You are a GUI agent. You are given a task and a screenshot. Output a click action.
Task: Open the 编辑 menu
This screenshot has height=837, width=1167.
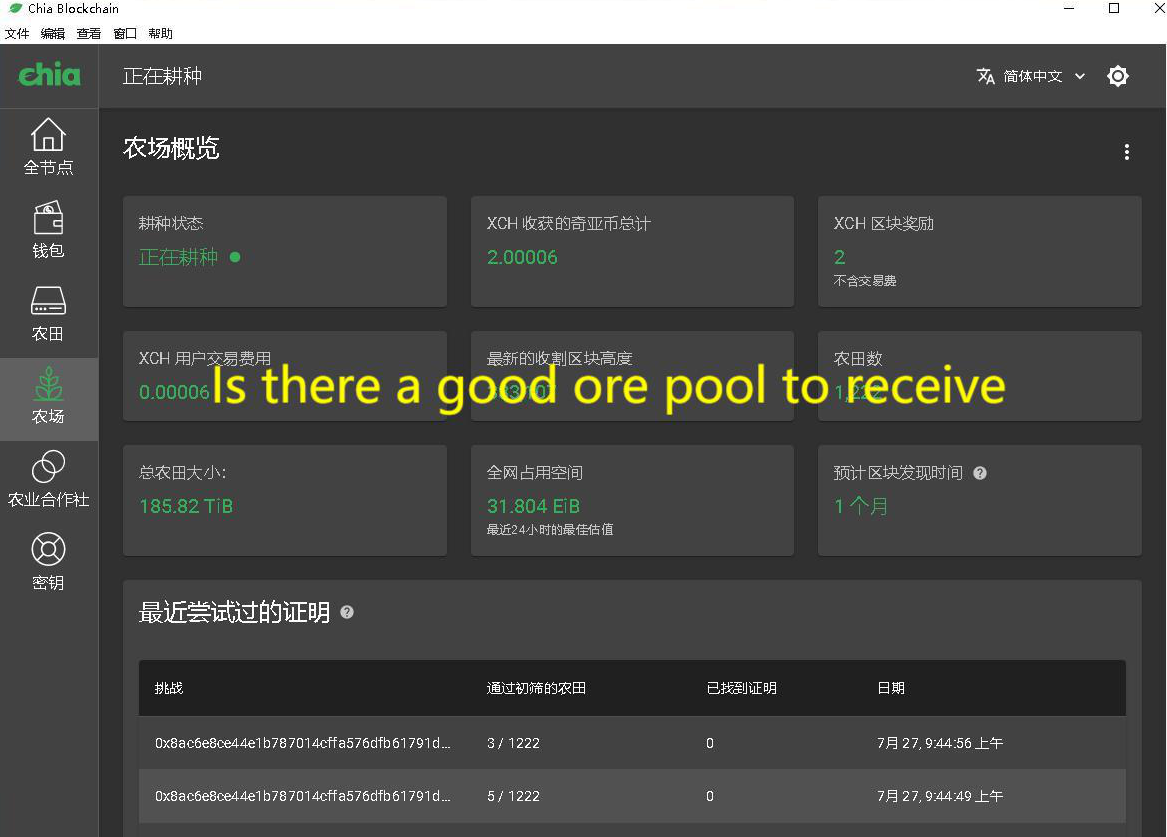[53, 33]
